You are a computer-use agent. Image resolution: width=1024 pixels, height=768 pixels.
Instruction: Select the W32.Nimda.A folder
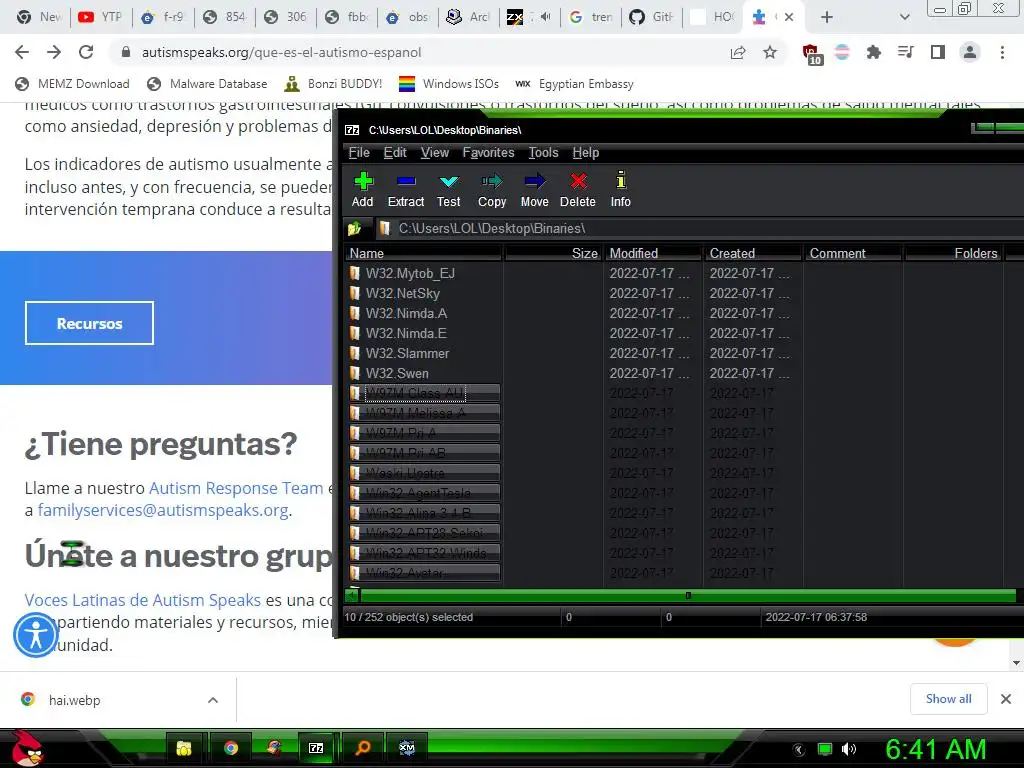[x=406, y=313]
